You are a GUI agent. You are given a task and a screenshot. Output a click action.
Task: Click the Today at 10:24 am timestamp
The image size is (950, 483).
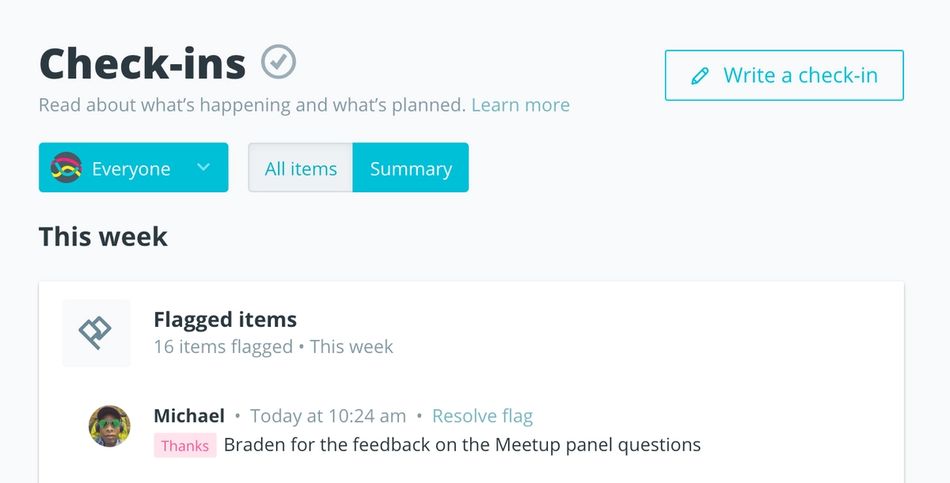tap(328, 416)
